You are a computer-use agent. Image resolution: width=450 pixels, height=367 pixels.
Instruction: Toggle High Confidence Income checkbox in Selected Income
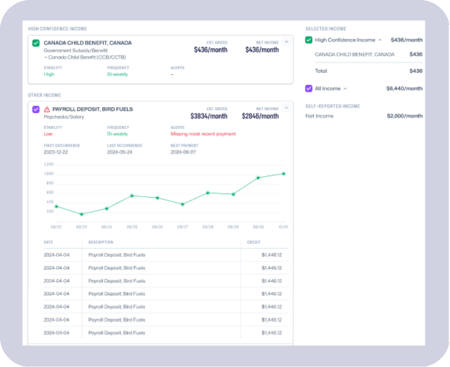coord(309,40)
